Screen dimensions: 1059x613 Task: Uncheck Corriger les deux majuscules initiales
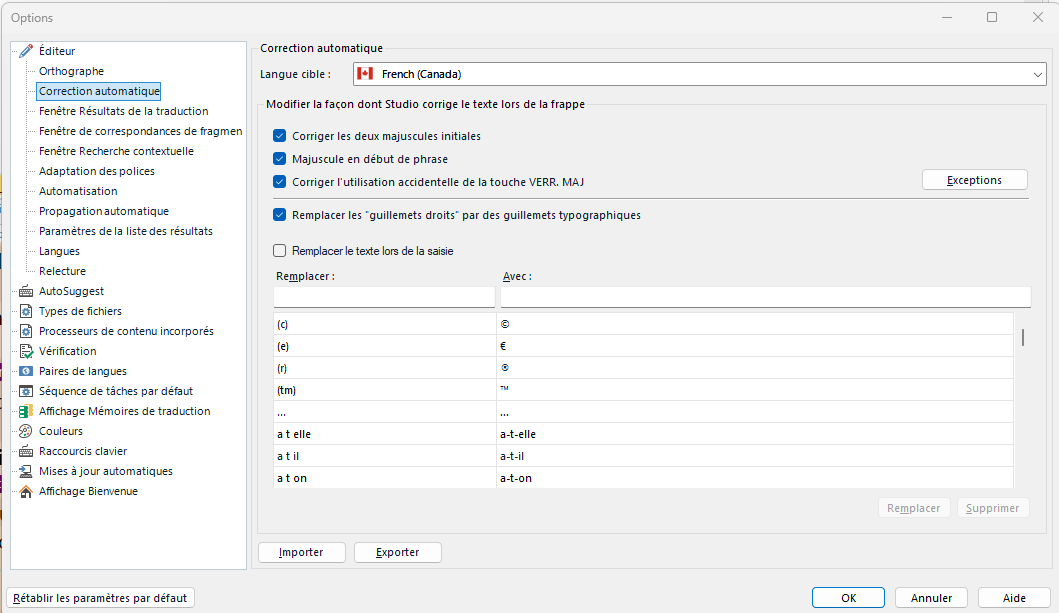(282, 135)
